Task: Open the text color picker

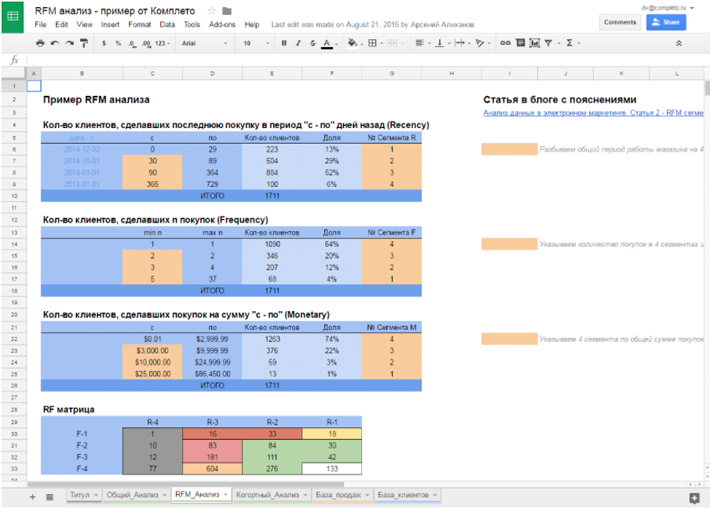Action: [329, 43]
